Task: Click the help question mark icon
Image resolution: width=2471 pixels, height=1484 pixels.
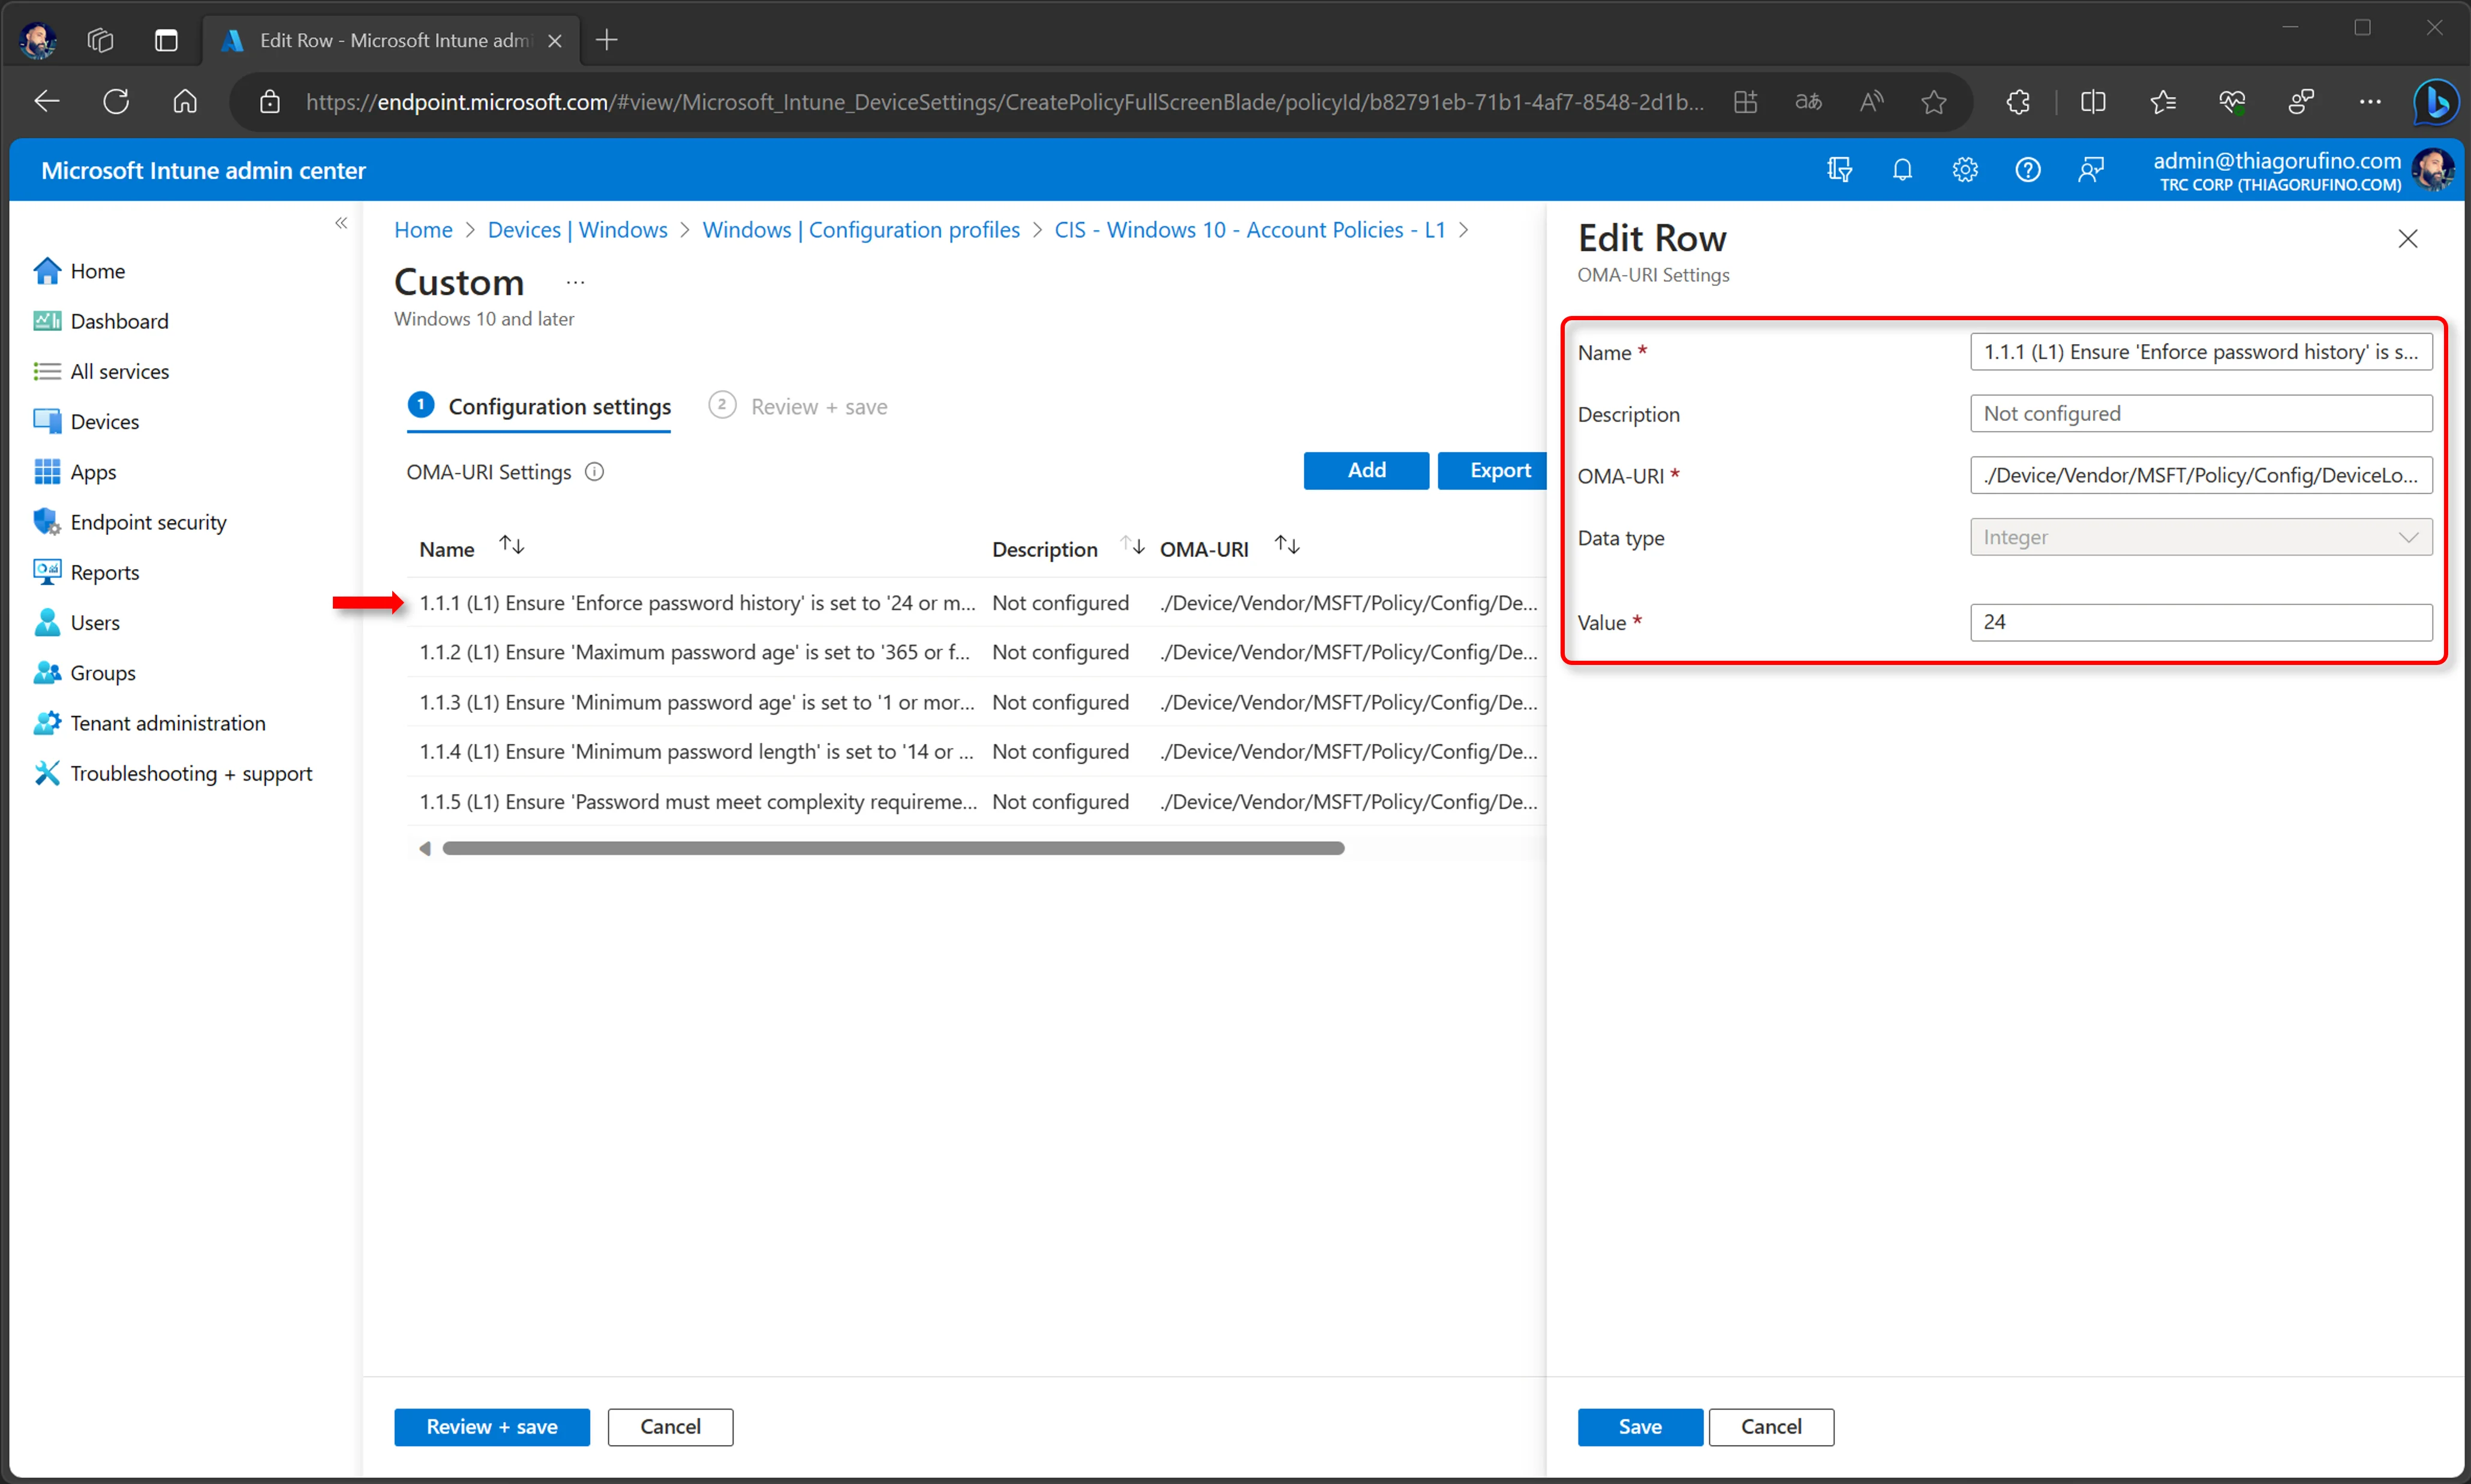Action: (2027, 170)
